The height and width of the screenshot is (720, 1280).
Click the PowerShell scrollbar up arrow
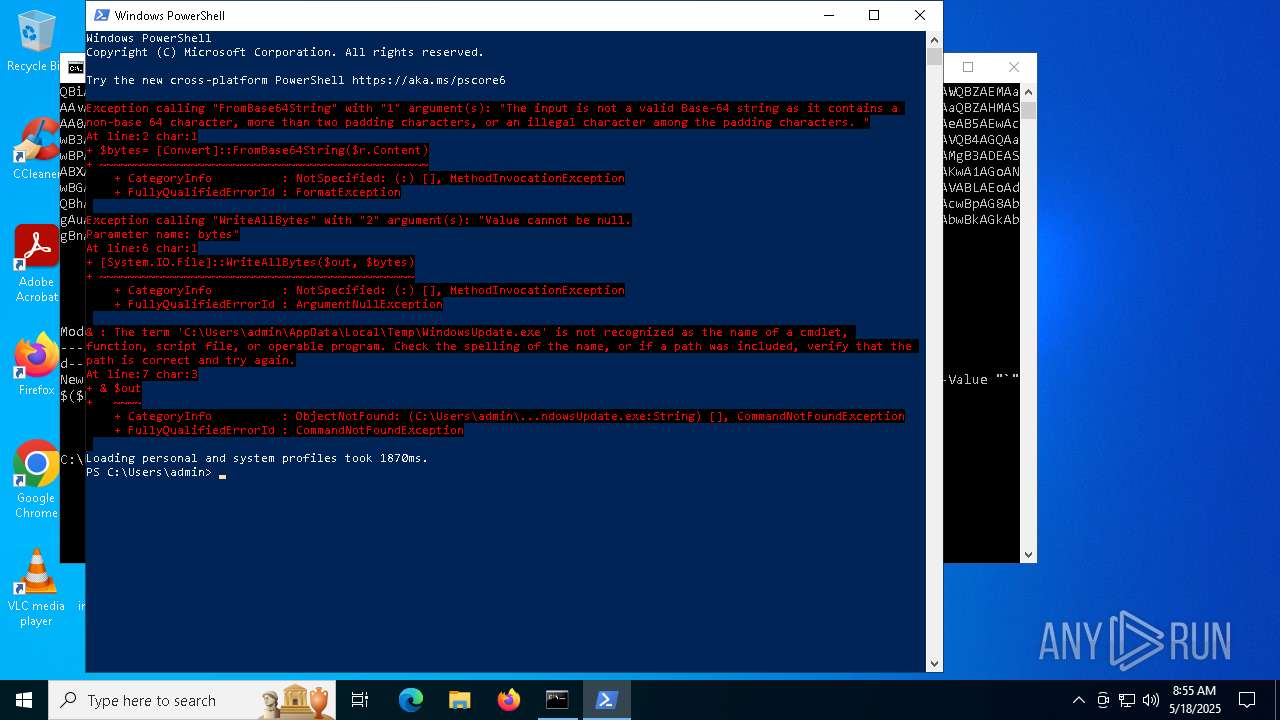pos(934,40)
